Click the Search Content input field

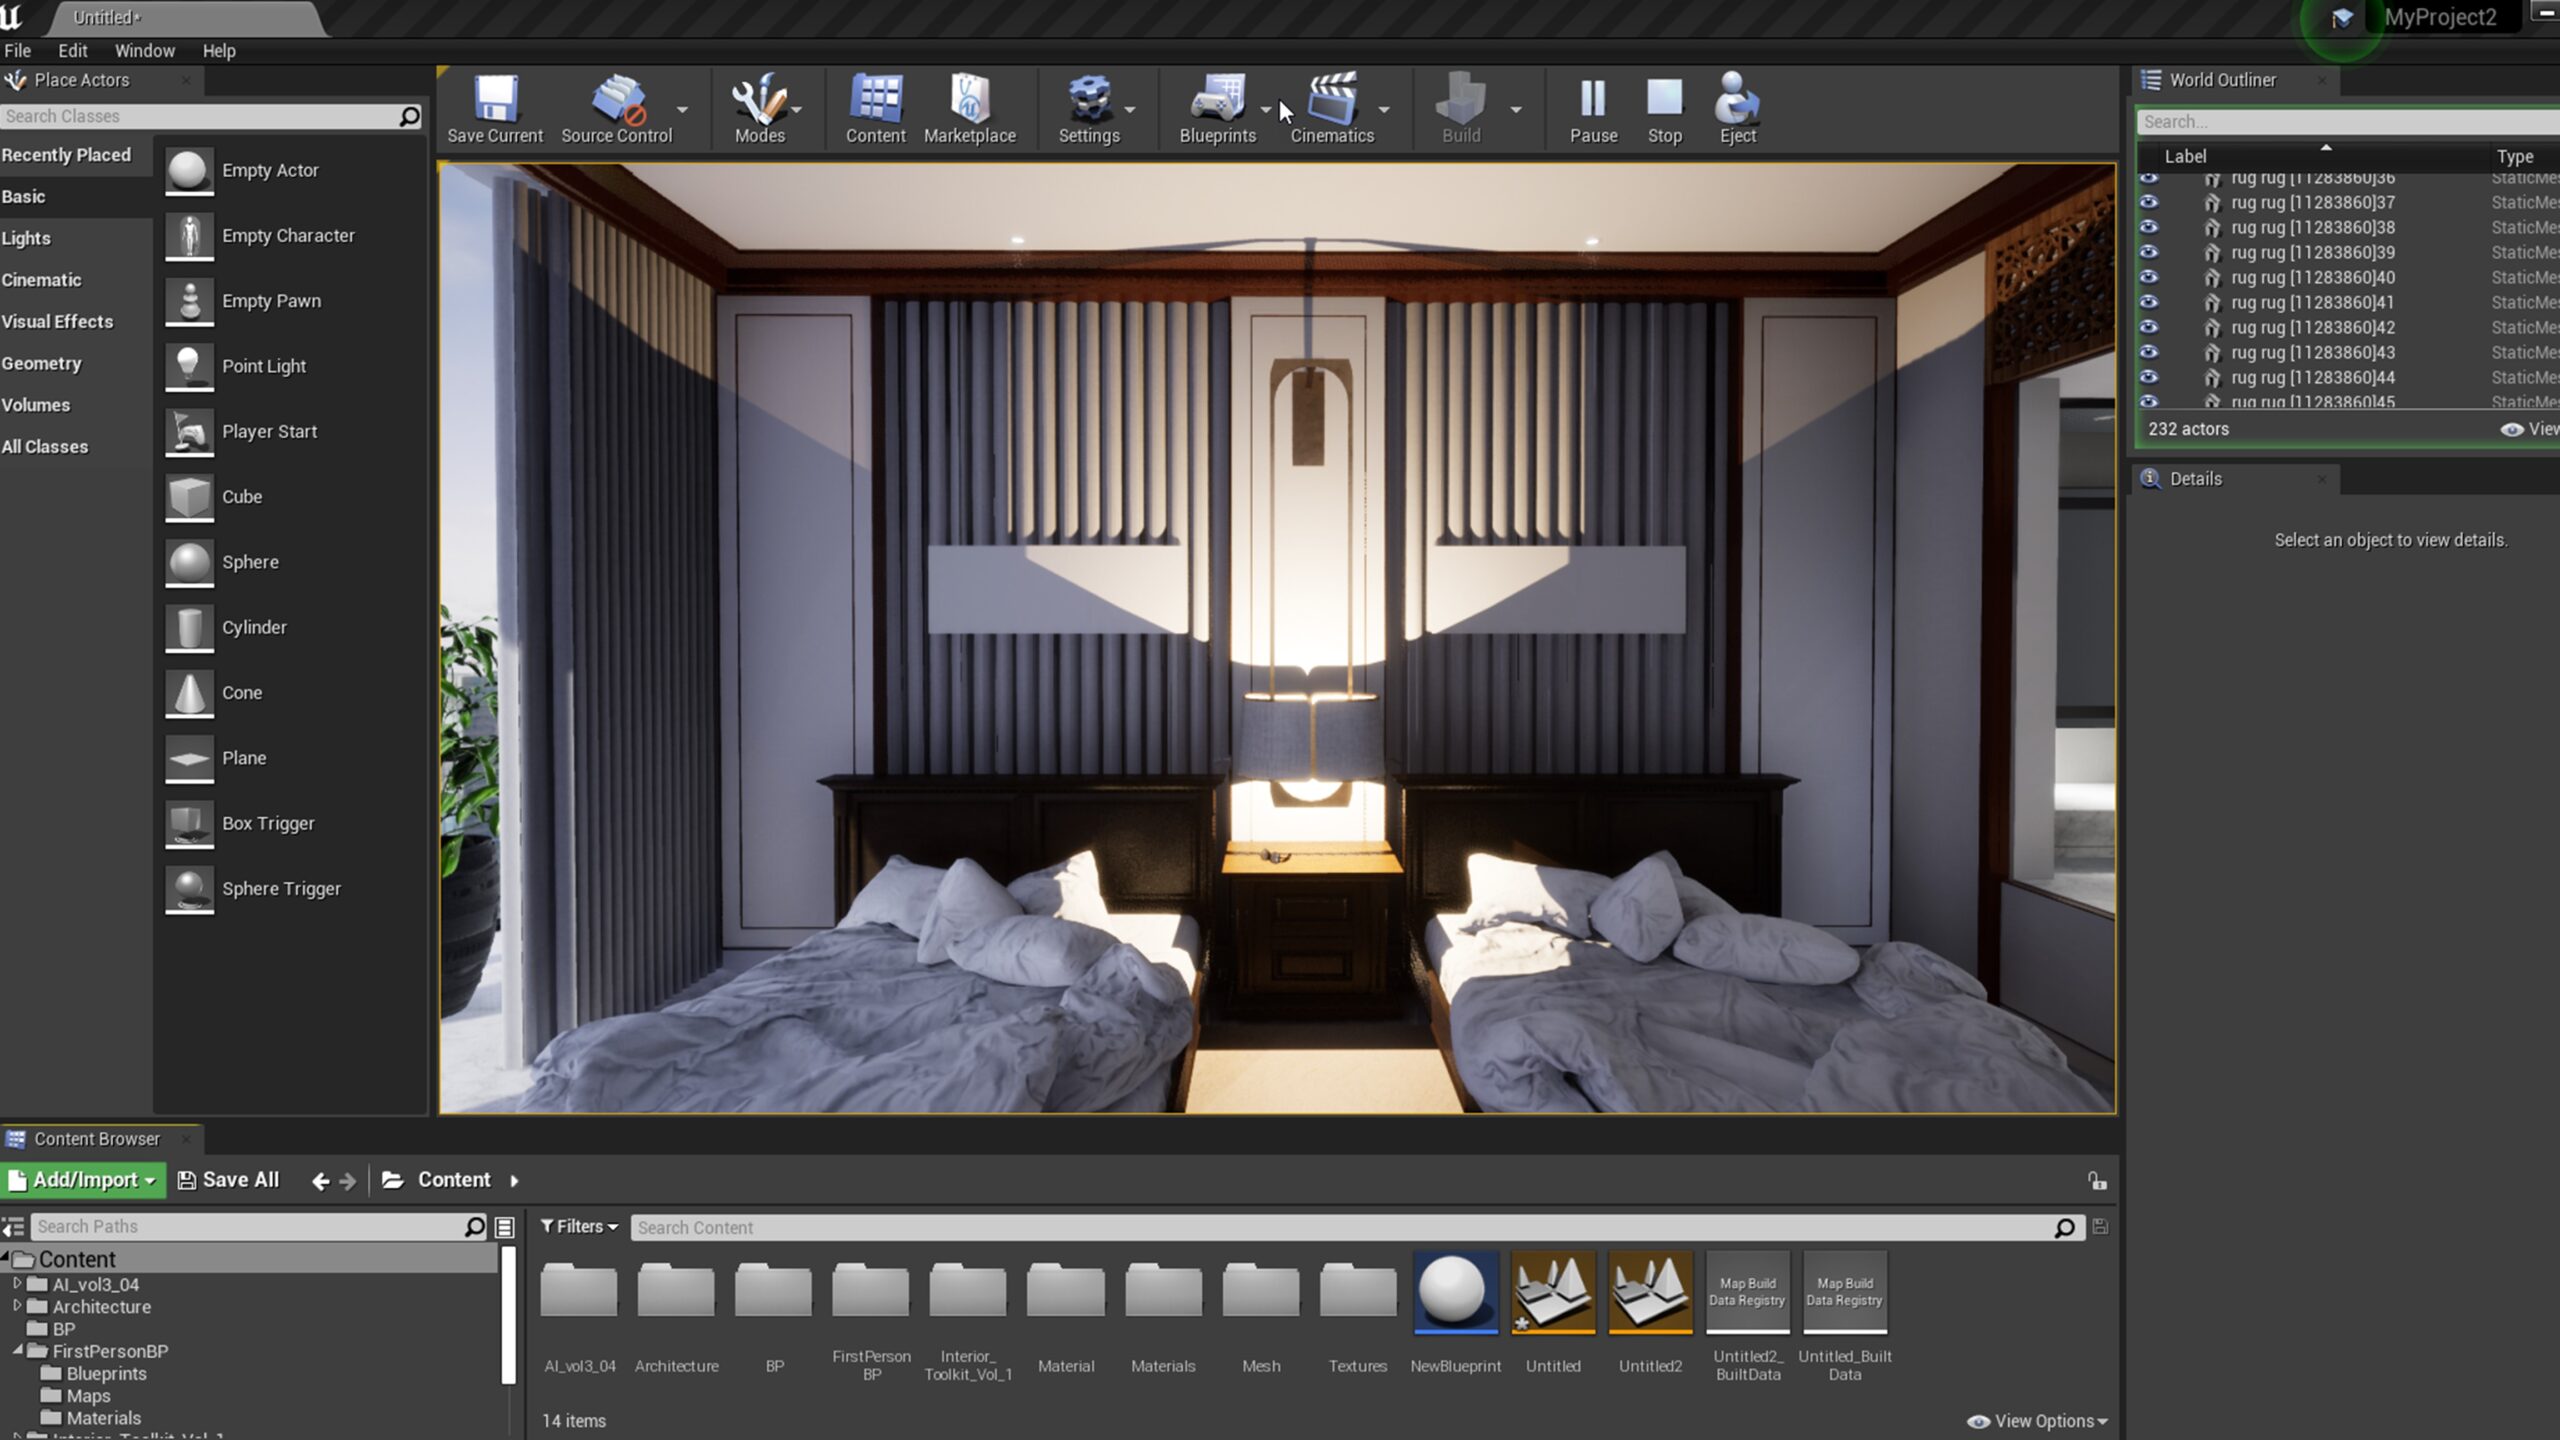[x=1340, y=1227]
